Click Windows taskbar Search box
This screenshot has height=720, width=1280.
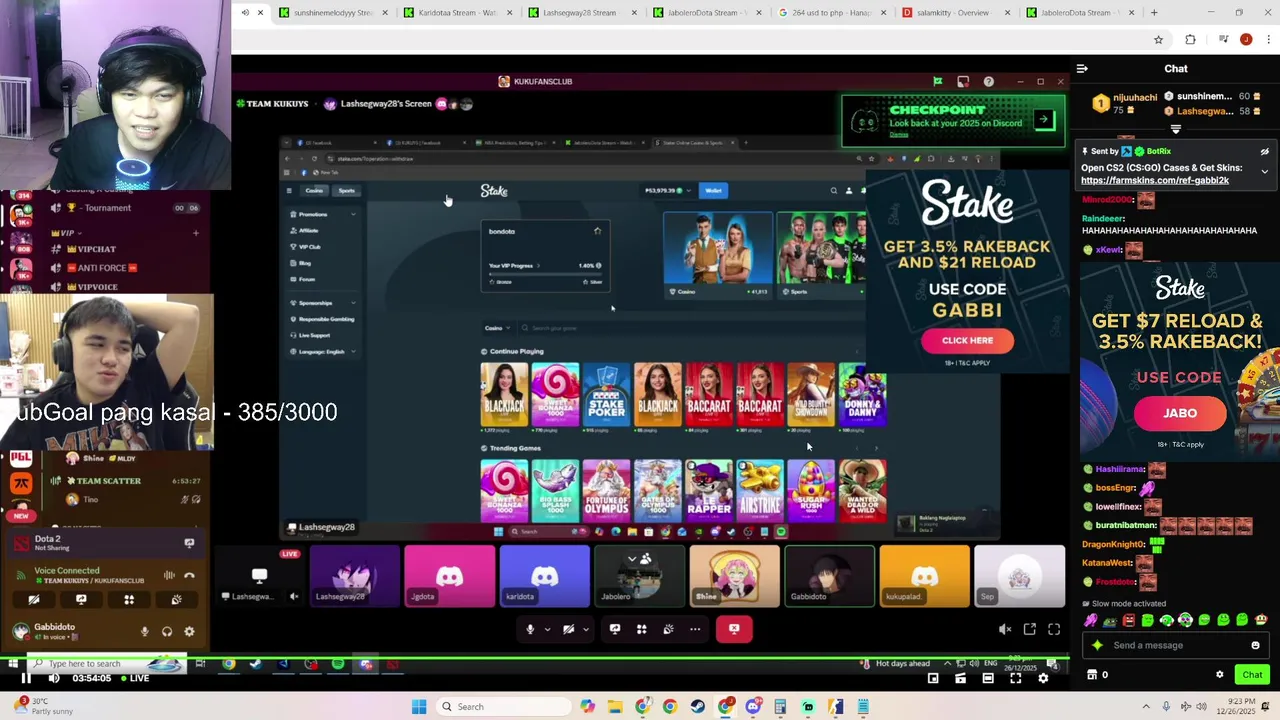click(x=505, y=707)
